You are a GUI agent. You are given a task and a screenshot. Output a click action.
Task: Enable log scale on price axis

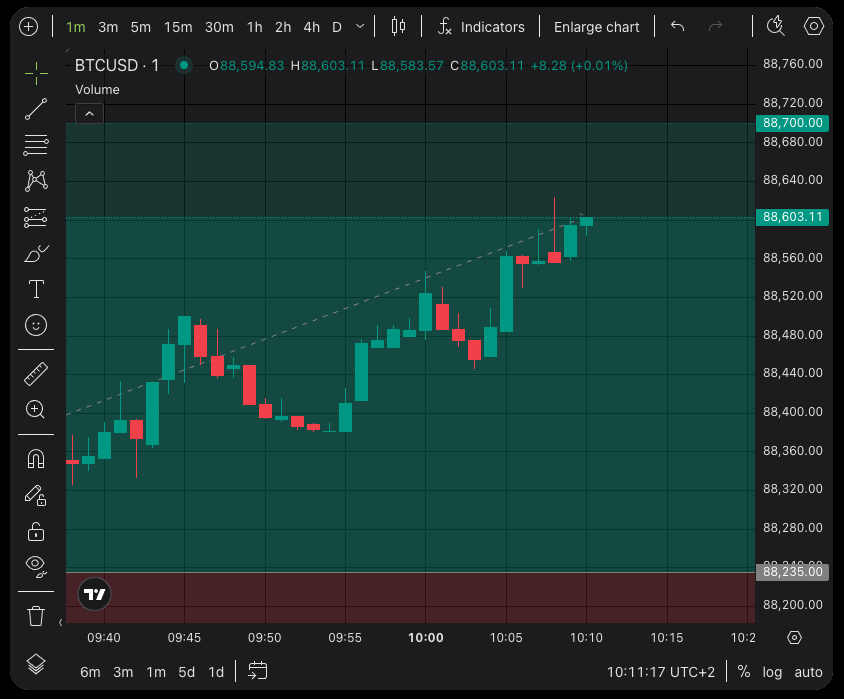coord(771,672)
